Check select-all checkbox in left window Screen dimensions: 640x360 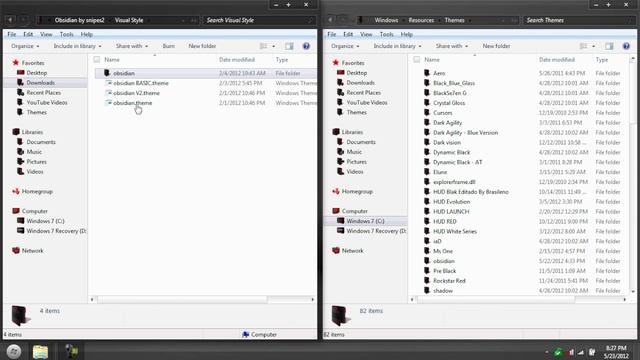(x=97, y=60)
